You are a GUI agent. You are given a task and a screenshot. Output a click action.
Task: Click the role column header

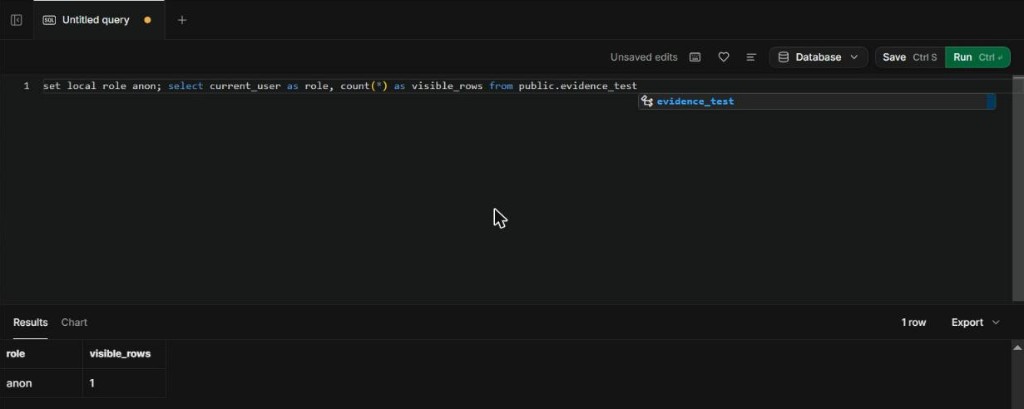click(41, 353)
